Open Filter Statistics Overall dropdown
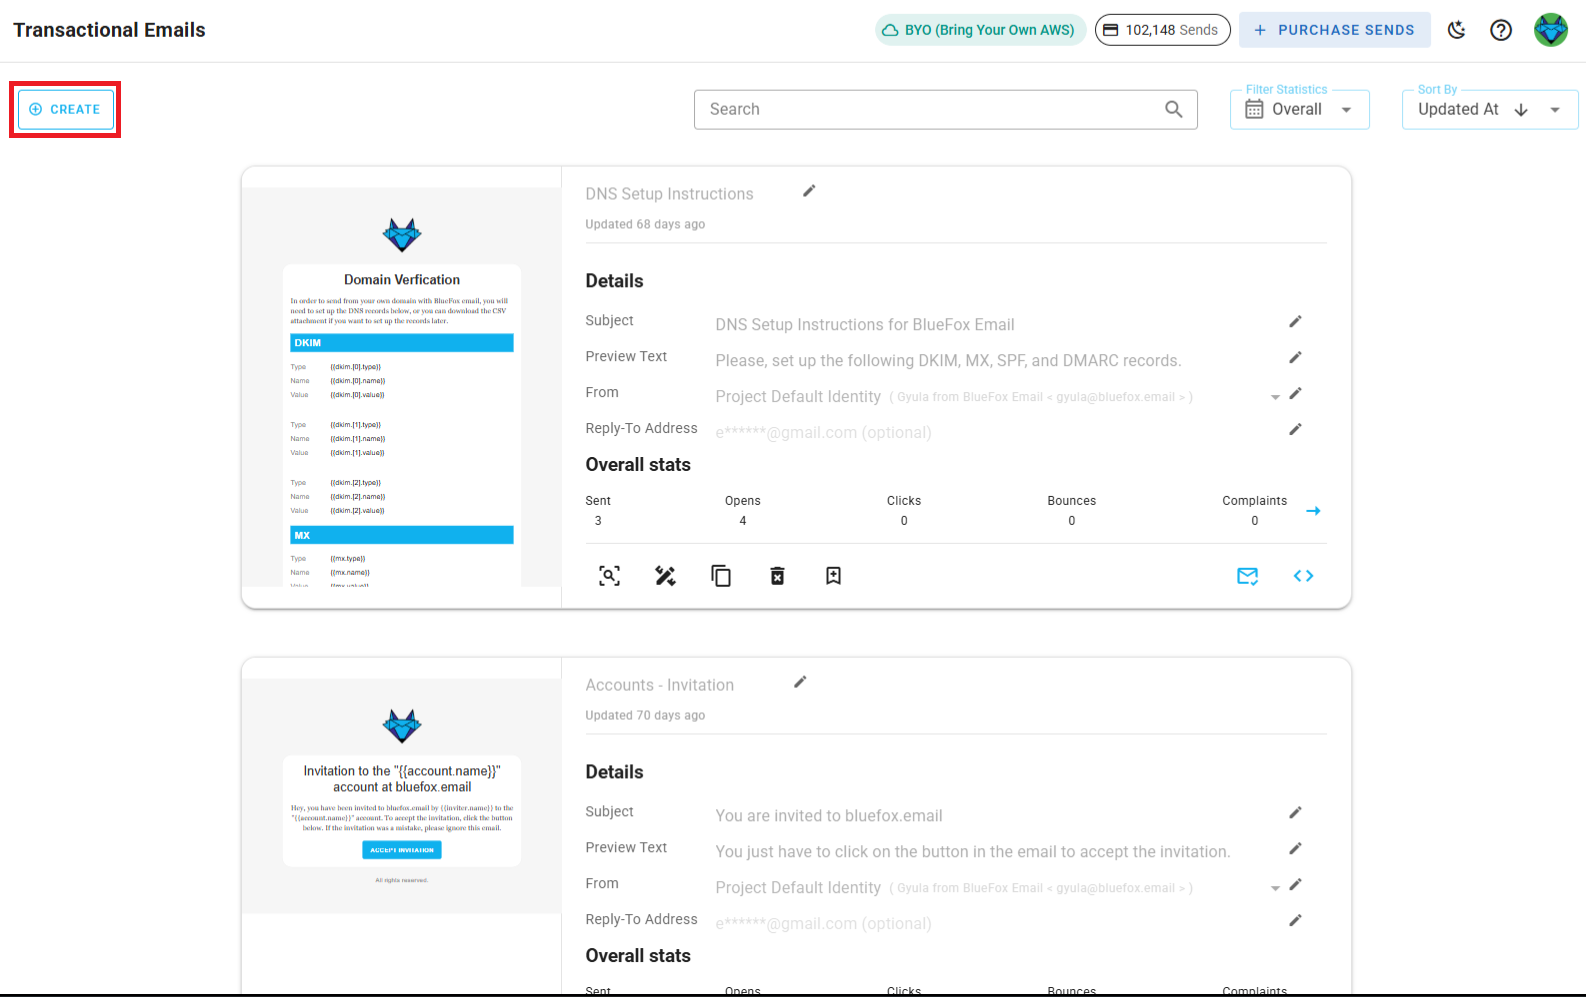The height and width of the screenshot is (997, 1586). (x=1299, y=109)
